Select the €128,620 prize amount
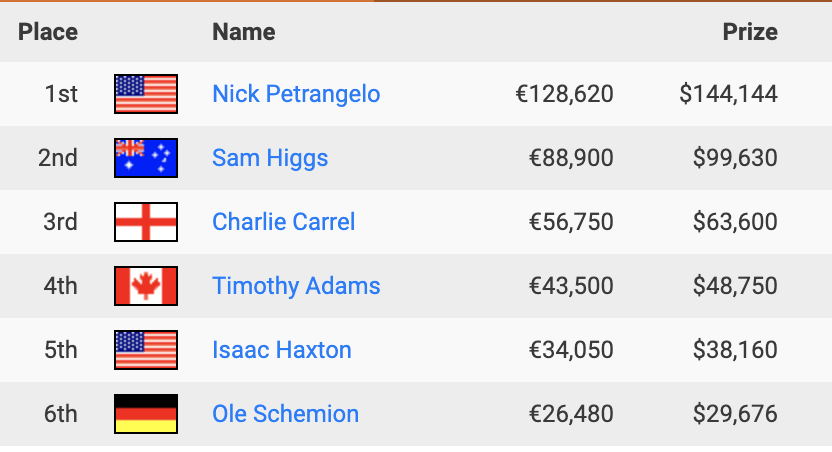Viewport: 832px width, 452px height. coord(564,94)
